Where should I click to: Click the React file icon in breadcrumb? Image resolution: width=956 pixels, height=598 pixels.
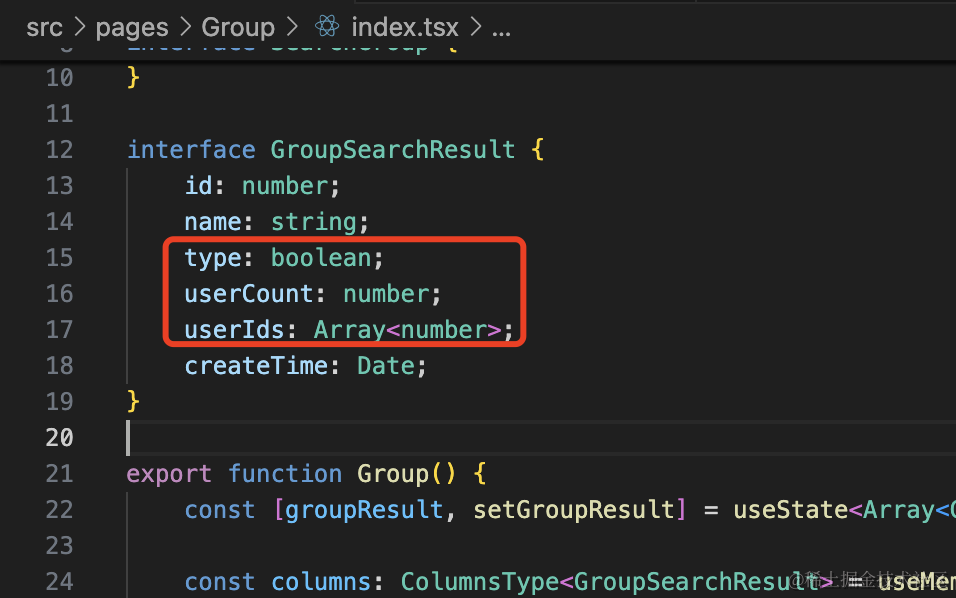click(x=327, y=27)
